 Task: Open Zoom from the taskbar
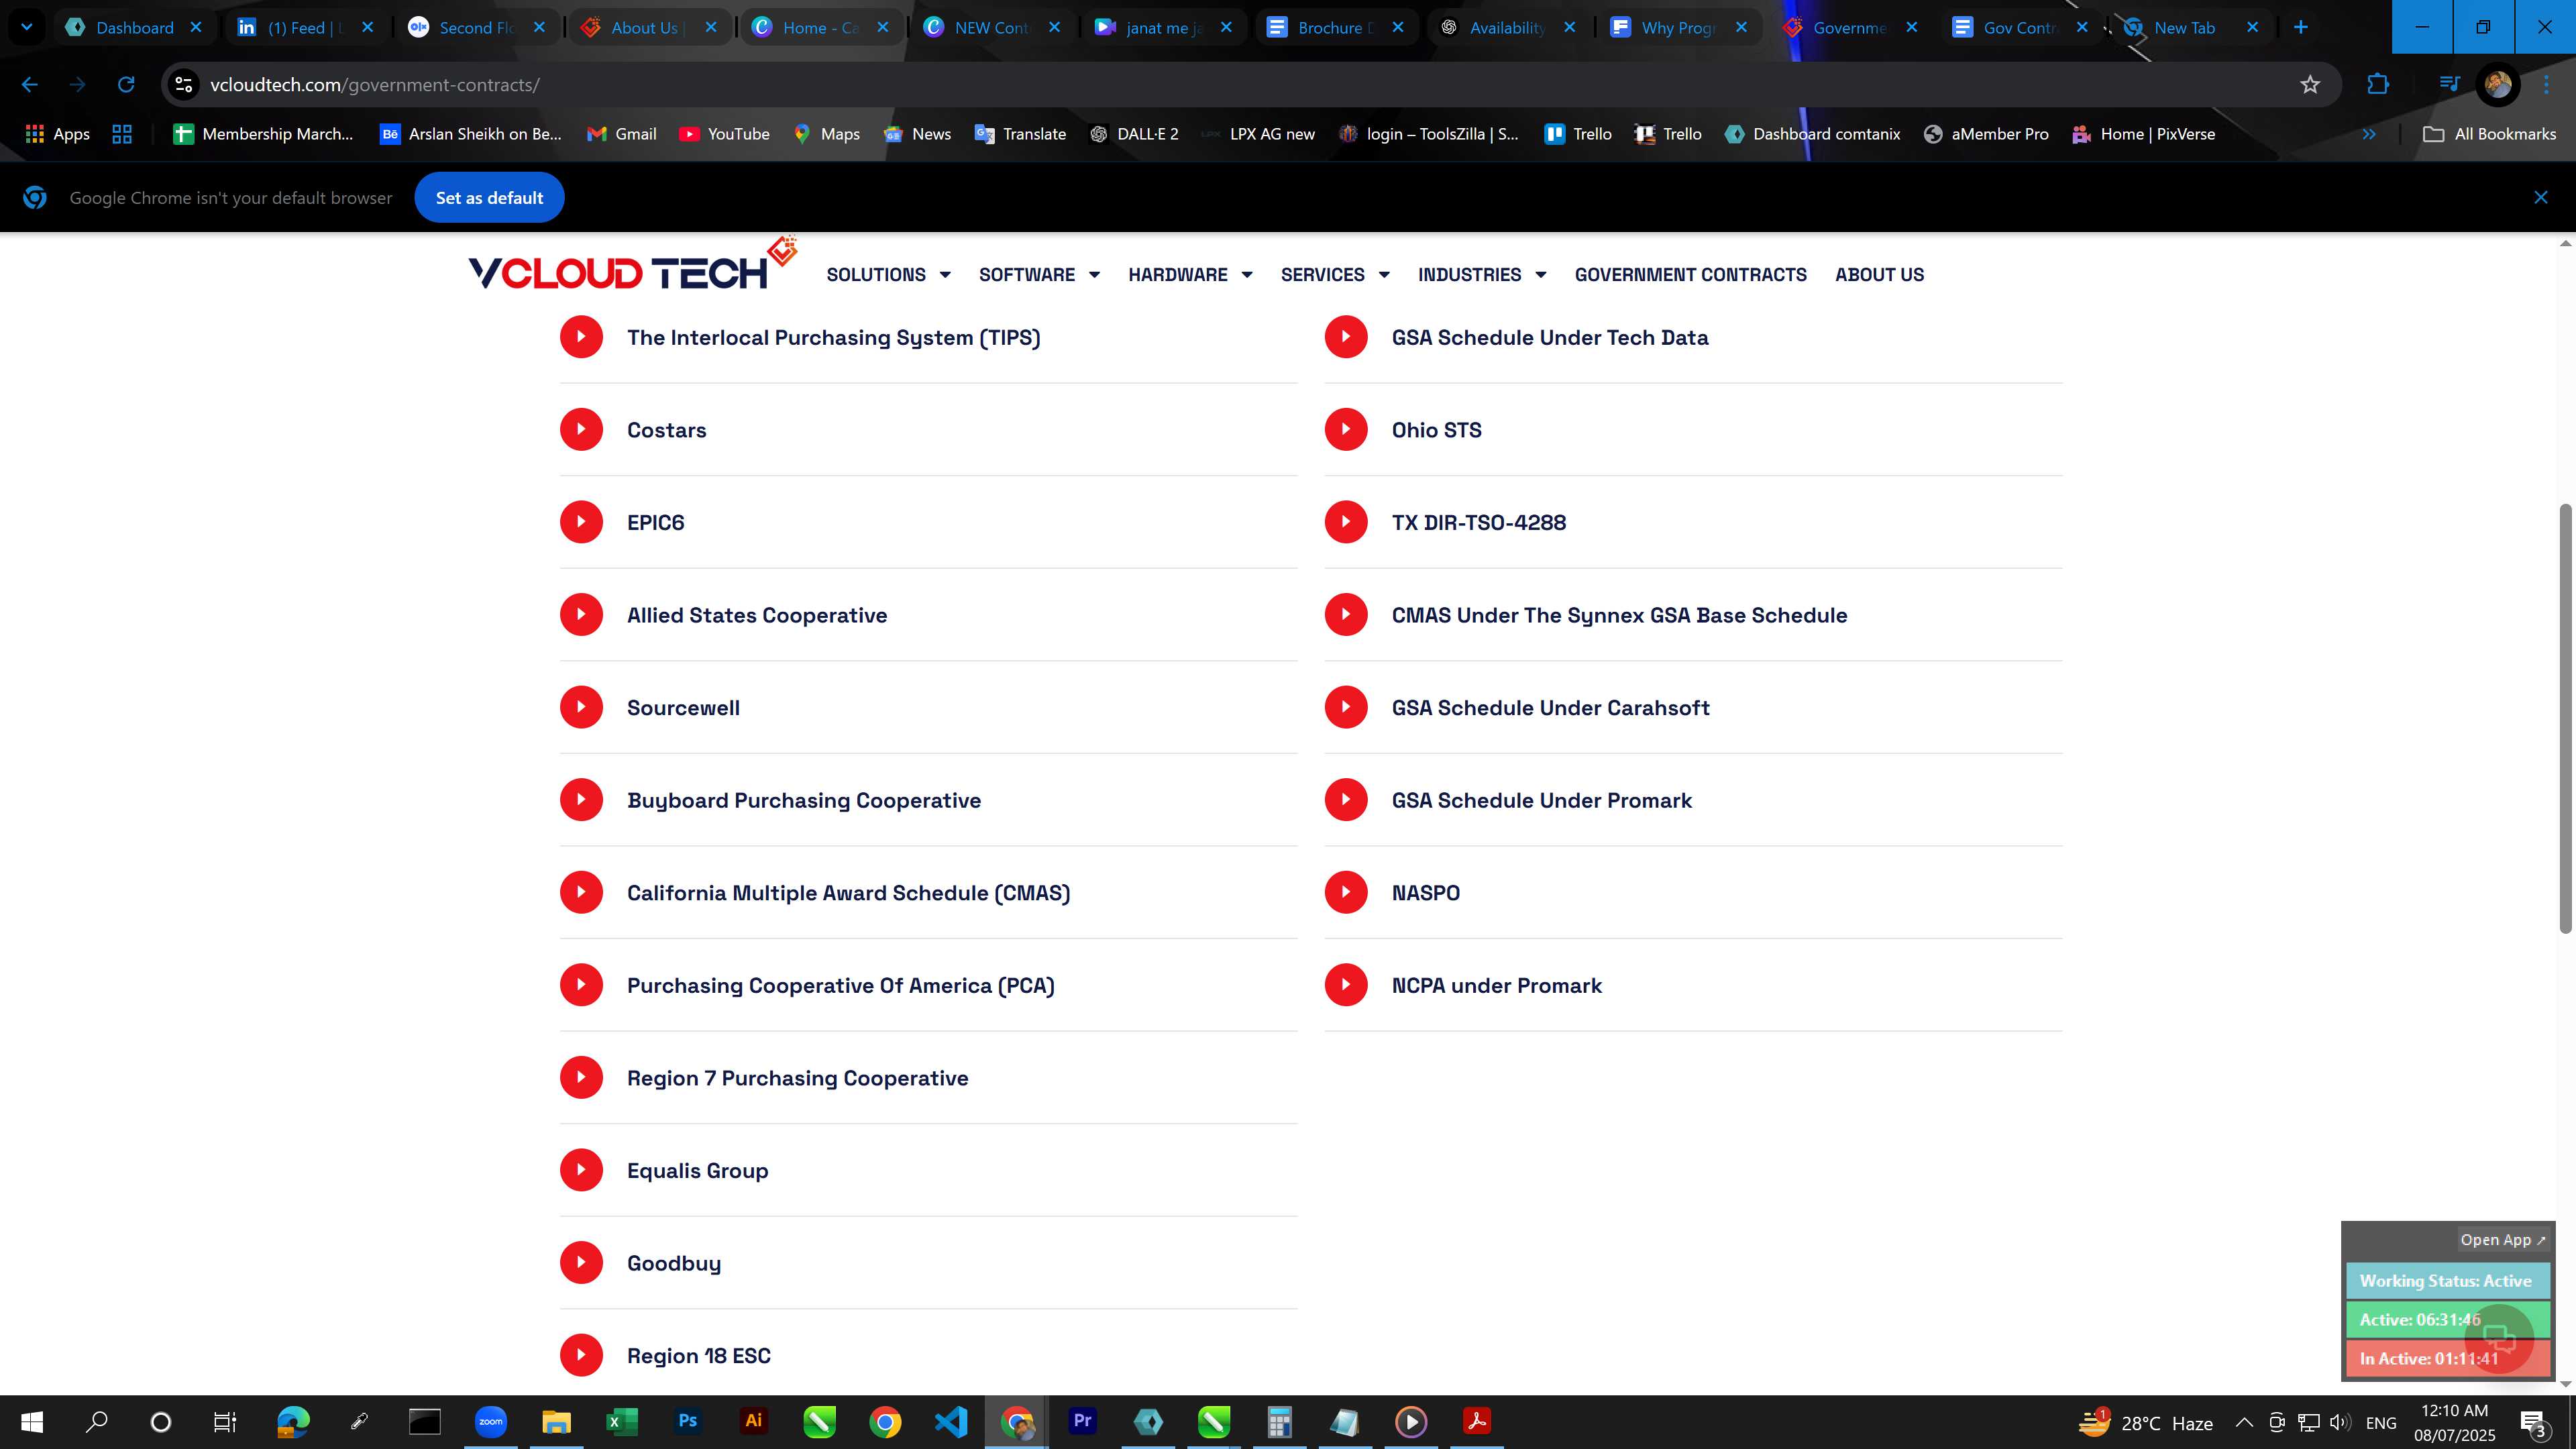tap(491, 1422)
